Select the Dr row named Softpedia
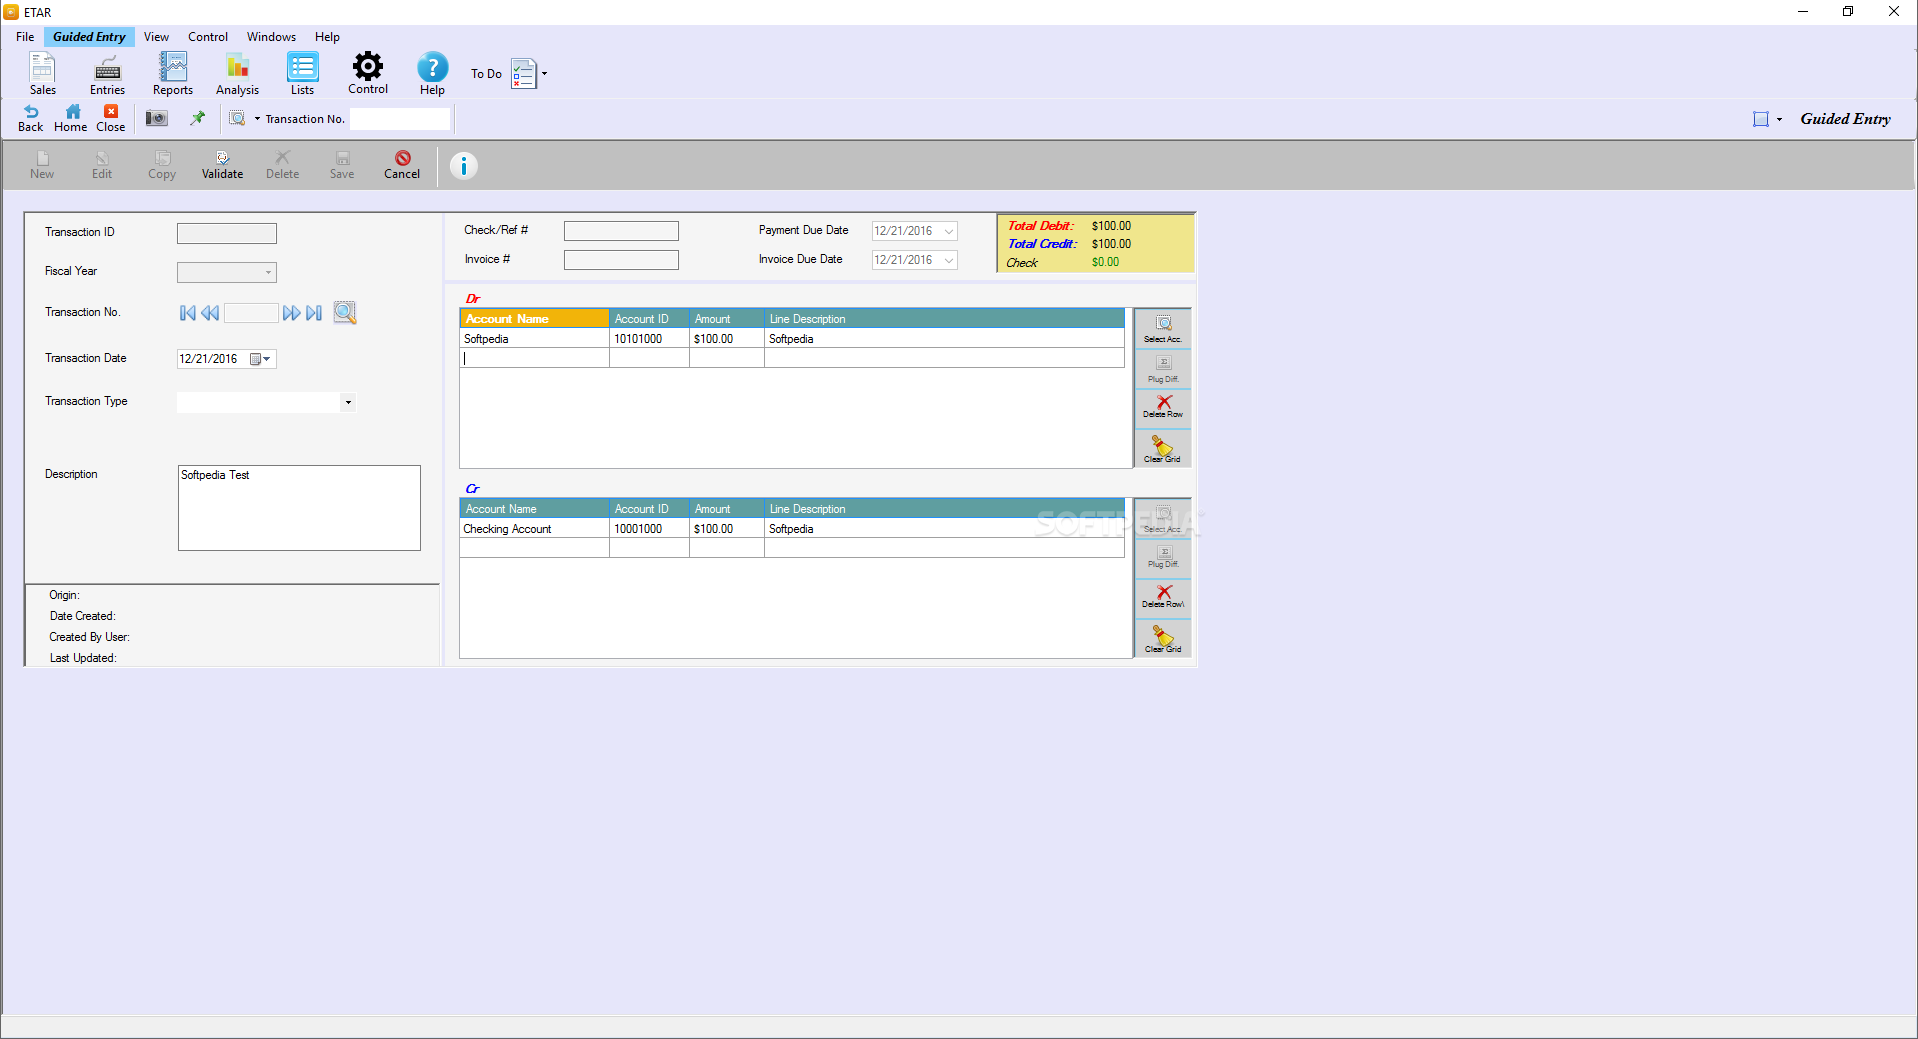1918x1039 pixels. click(x=792, y=339)
